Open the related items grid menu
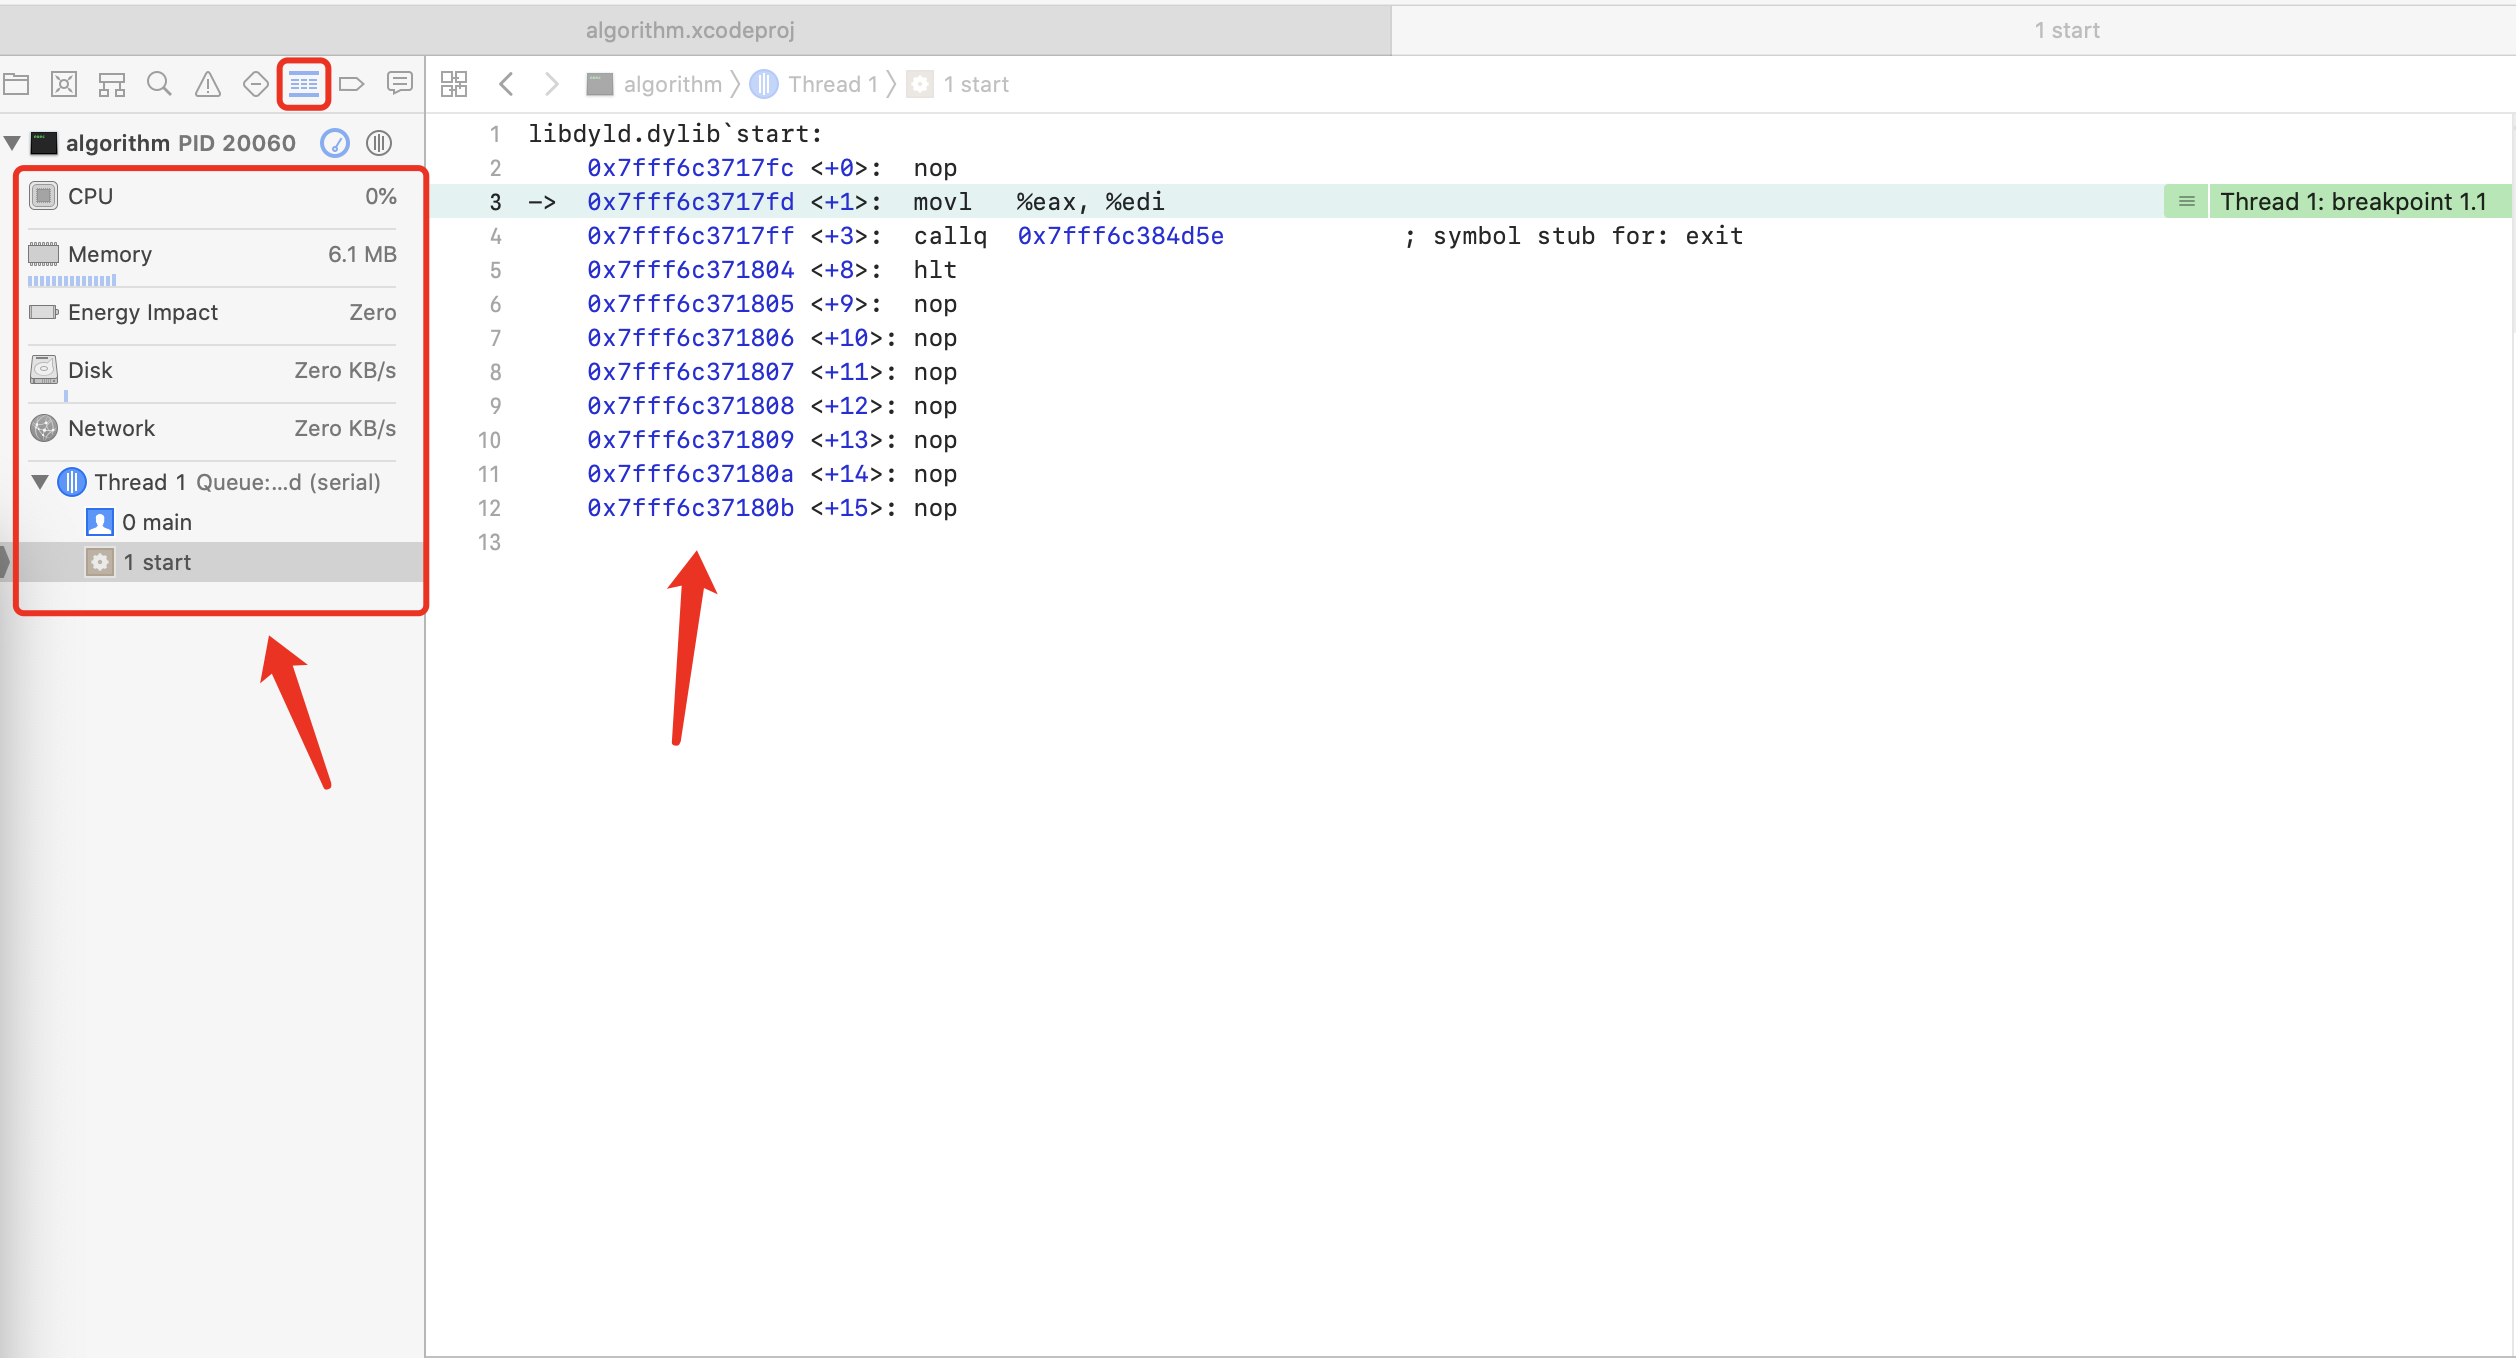Viewport: 2516px width, 1358px height. (x=454, y=84)
